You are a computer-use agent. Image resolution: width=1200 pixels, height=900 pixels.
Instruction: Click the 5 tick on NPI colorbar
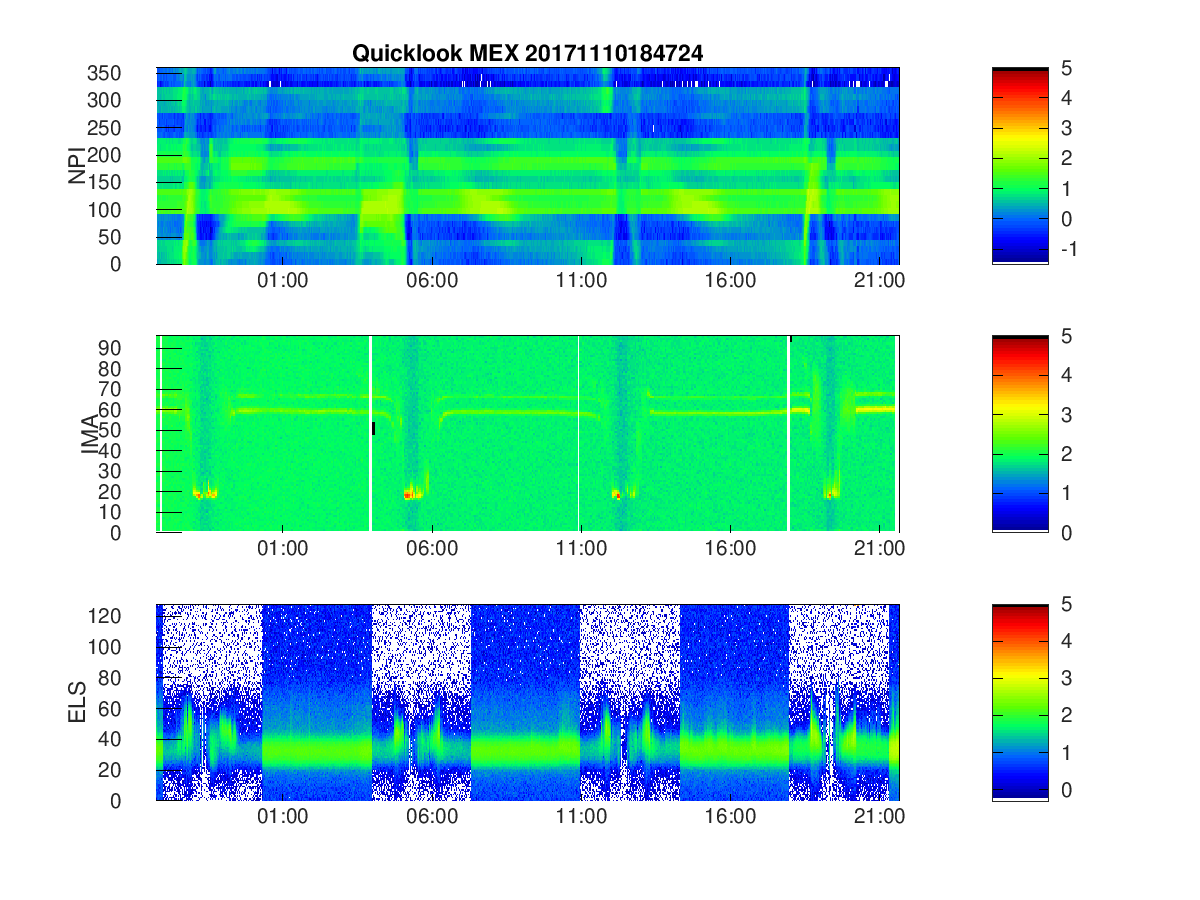tap(1067, 68)
